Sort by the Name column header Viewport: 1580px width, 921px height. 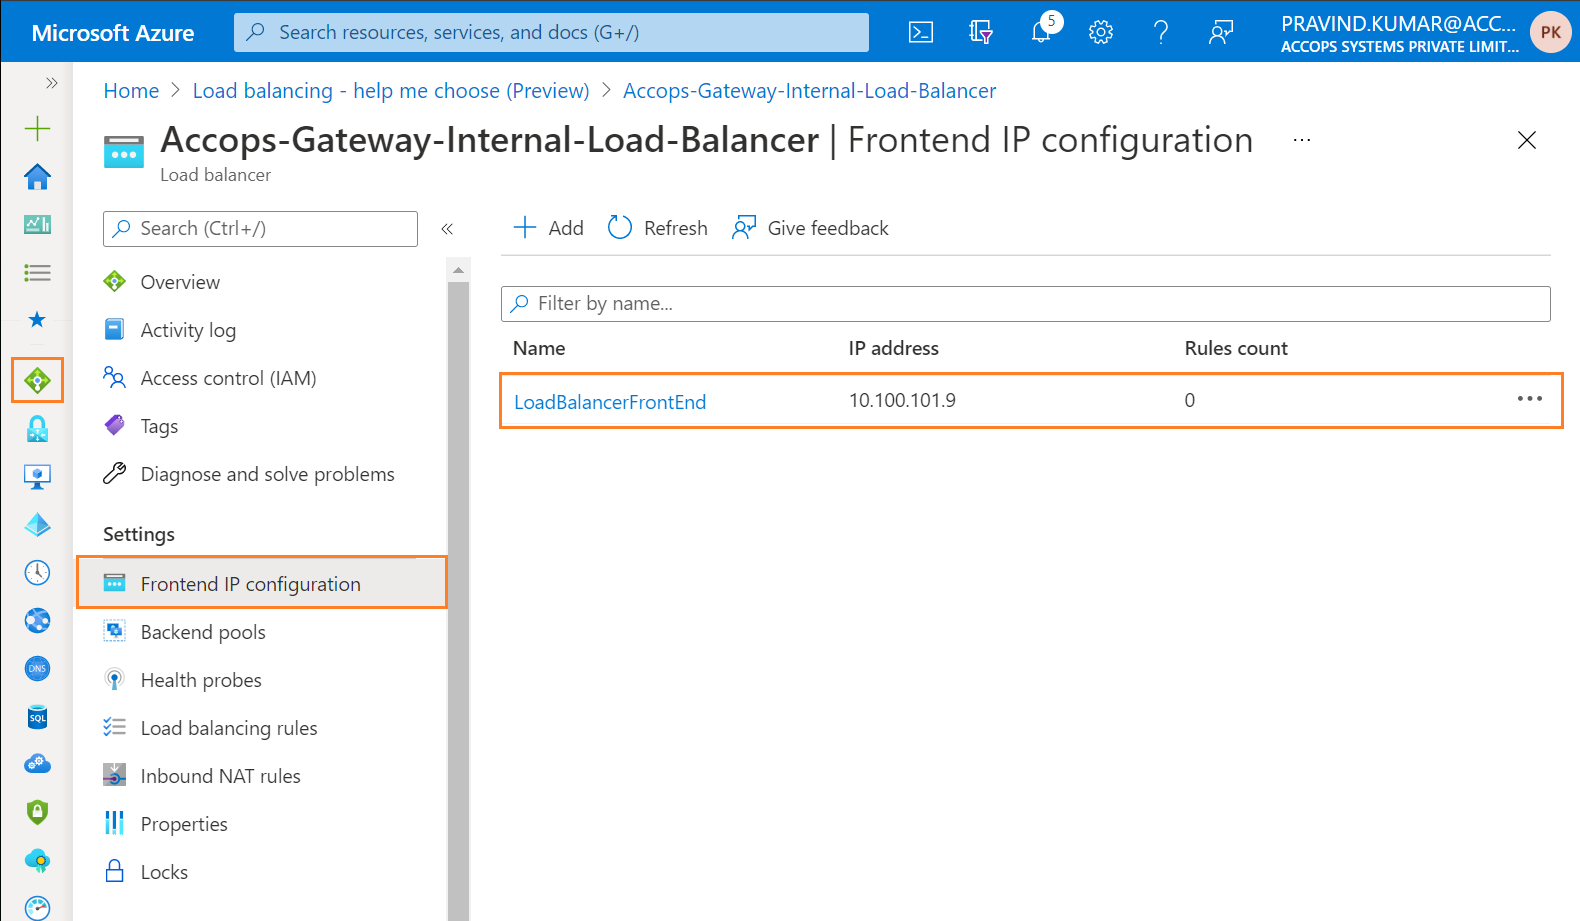(x=539, y=348)
